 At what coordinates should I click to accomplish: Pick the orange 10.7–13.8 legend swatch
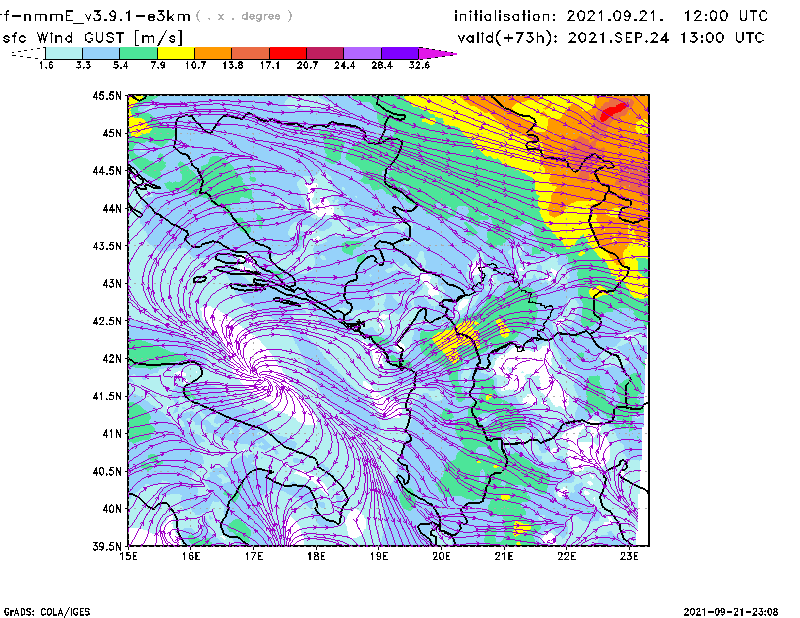pyautogui.click(x=213, y=53)
